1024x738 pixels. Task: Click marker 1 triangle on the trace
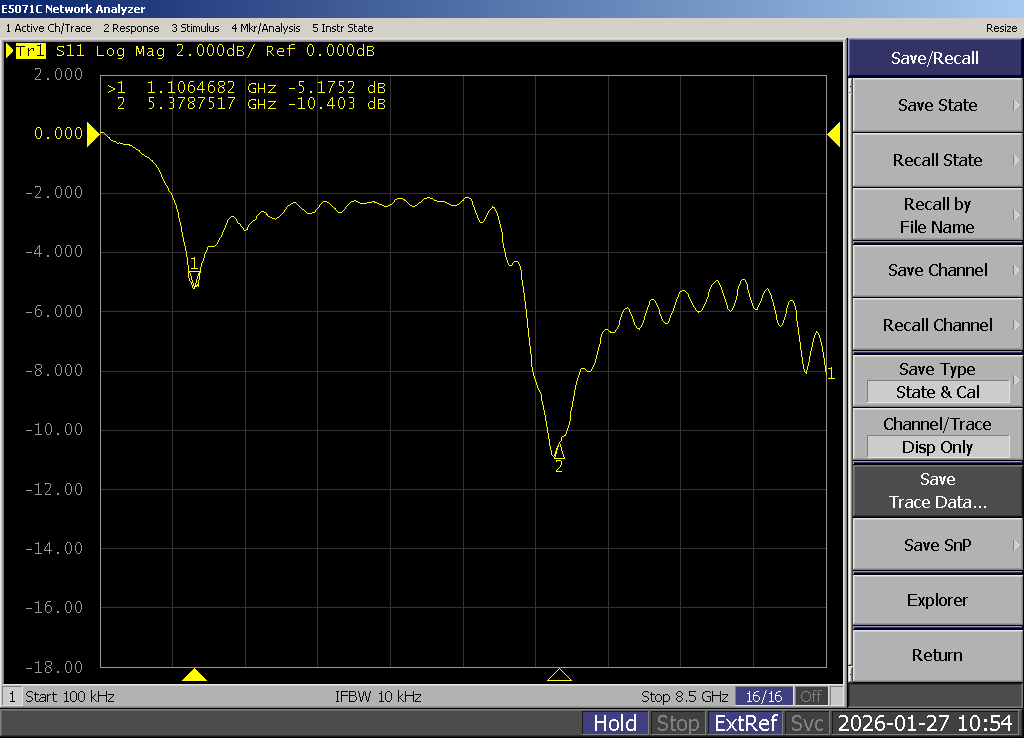194,279
